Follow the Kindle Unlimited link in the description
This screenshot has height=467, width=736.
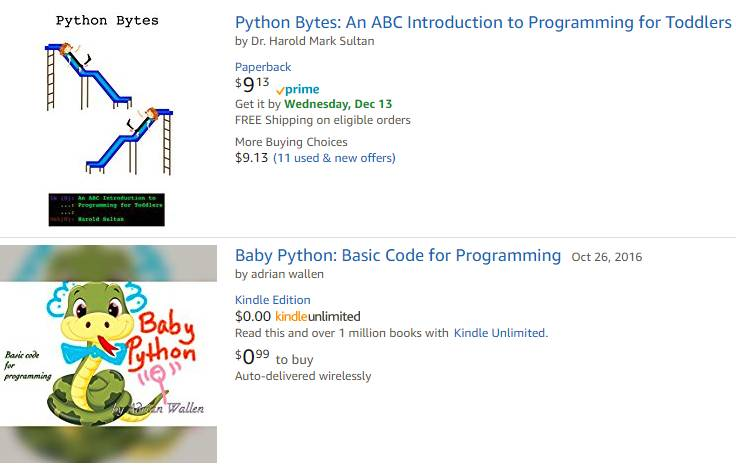click(x=499, y=333)
